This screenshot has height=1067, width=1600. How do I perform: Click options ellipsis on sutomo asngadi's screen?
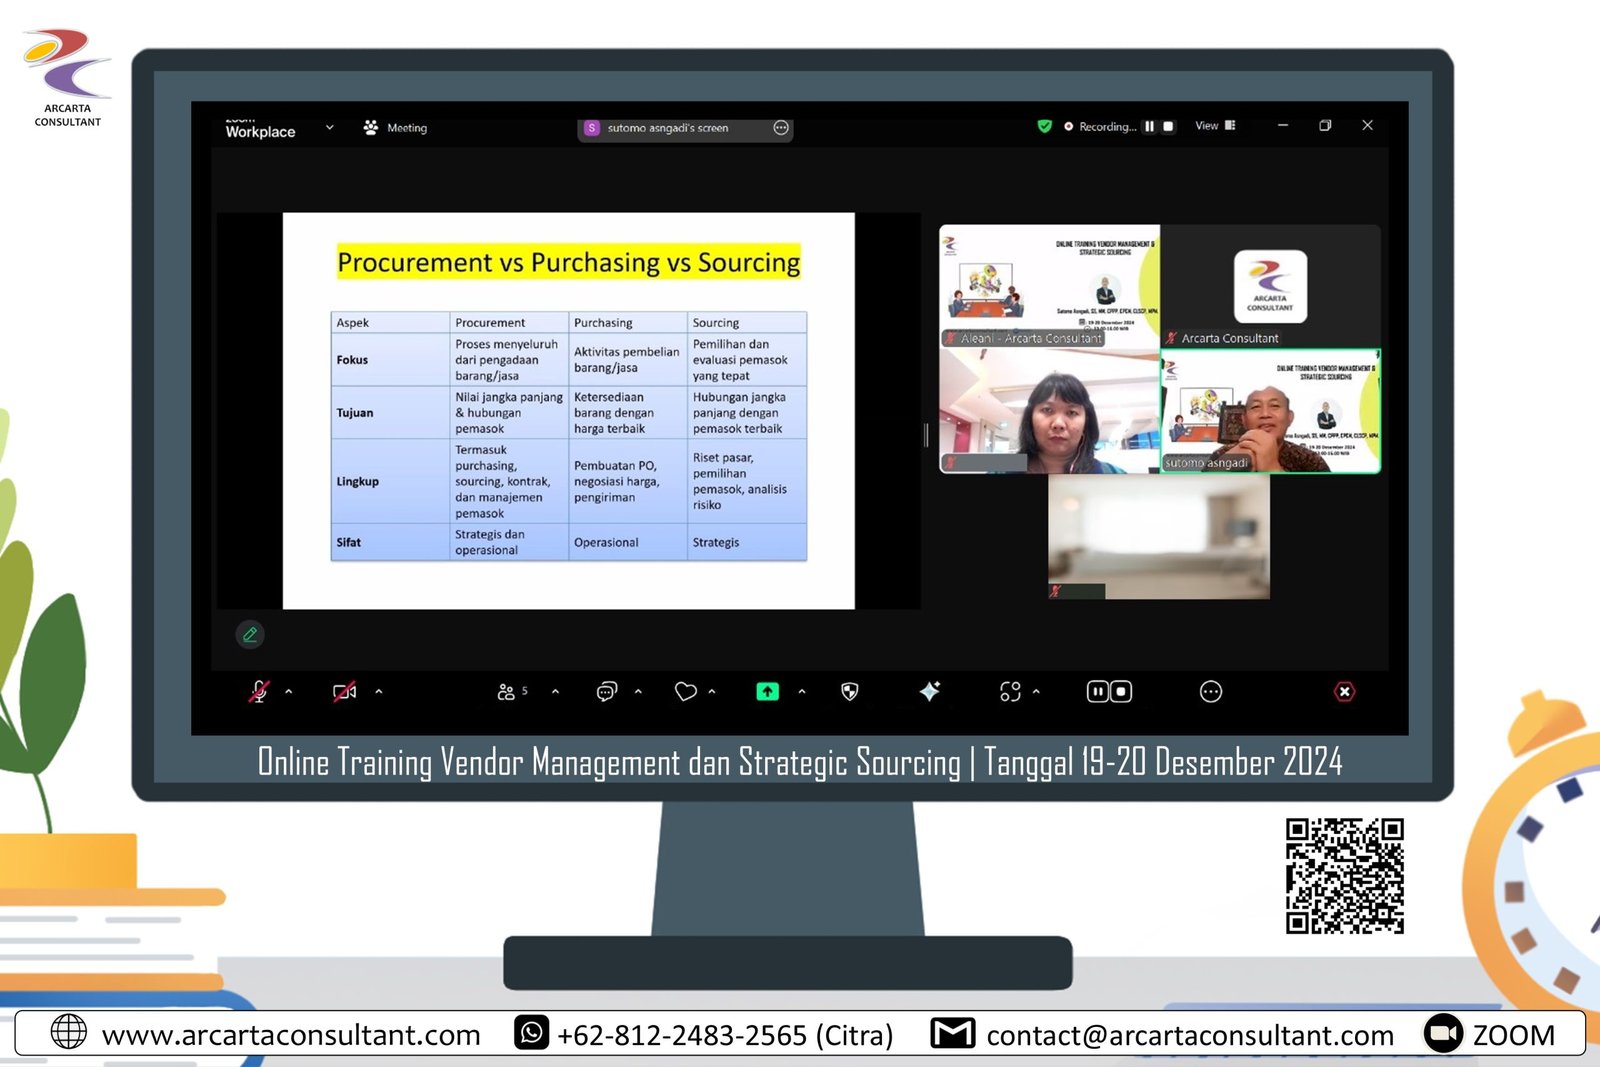click(781, 128)
